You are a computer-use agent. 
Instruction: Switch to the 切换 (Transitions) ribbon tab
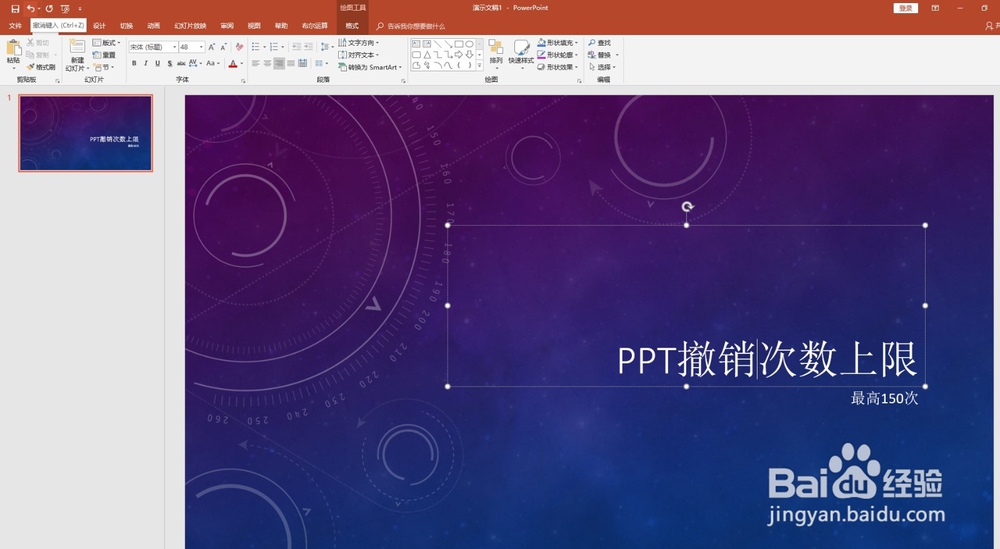pos(126,26)
